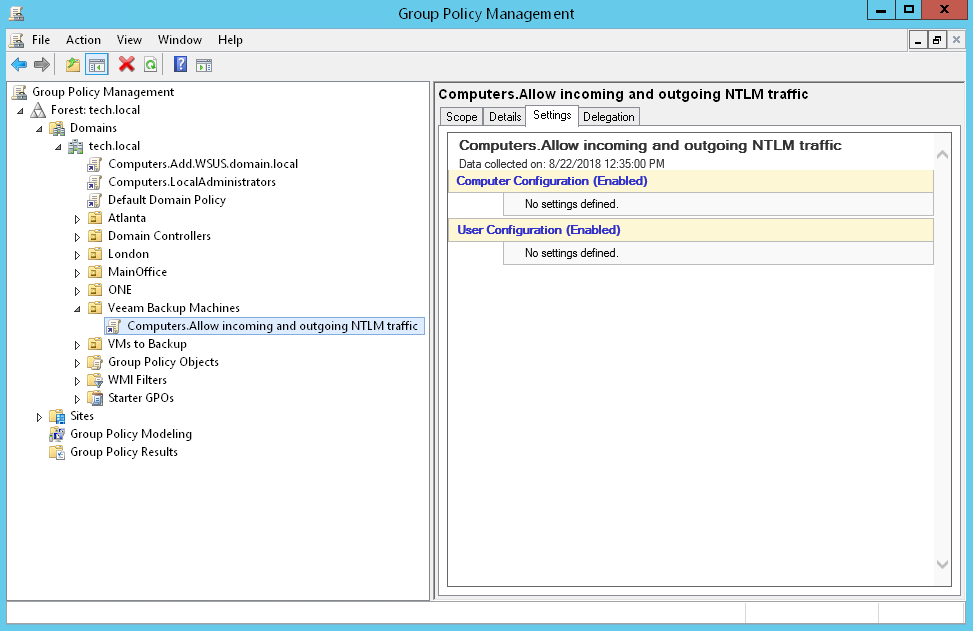Click the green Refresh icon
The width and height of the screenshot is (973, 631).
(x=150, y=65)
